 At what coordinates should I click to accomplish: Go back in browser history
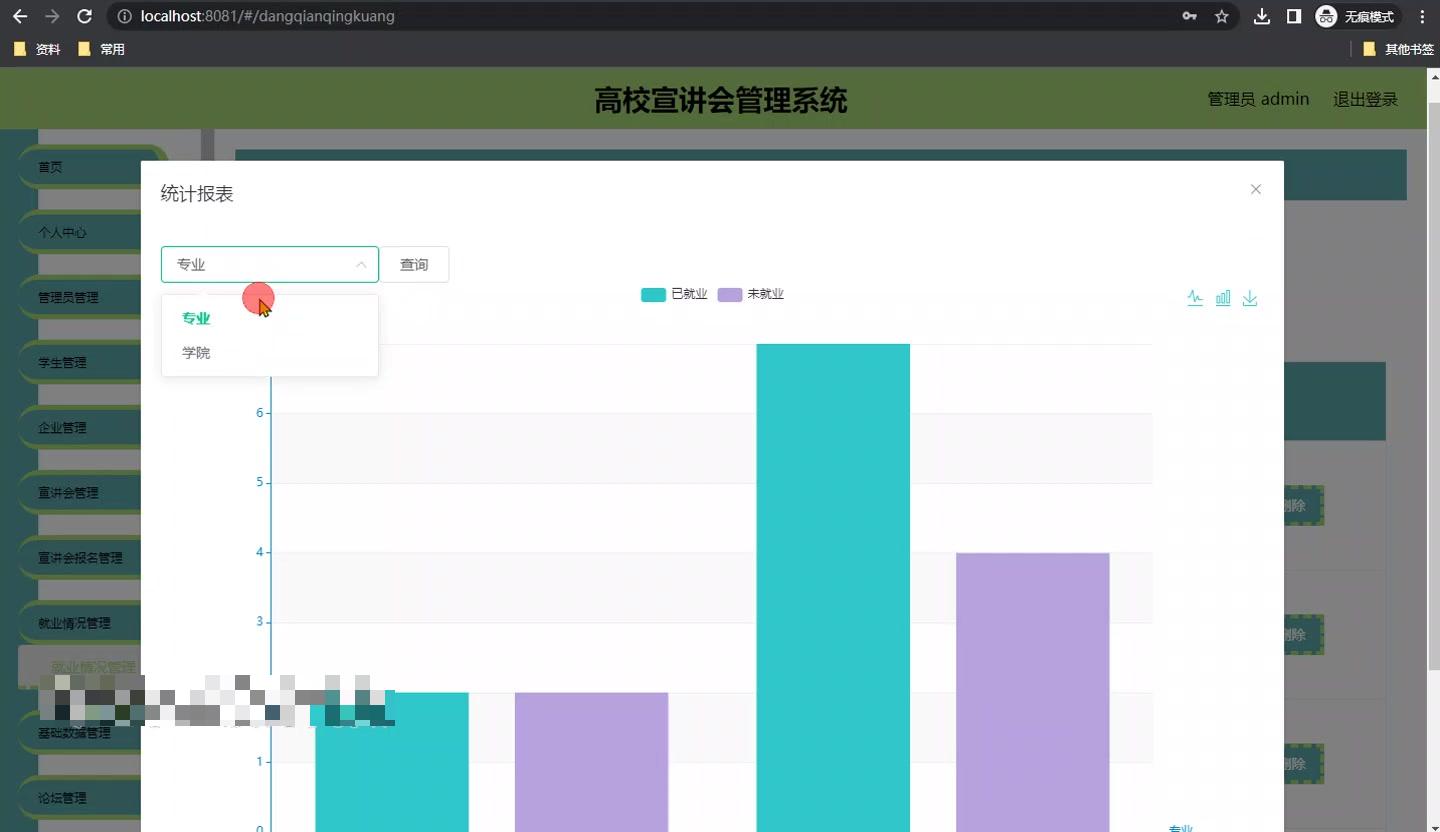pos(20,16)
